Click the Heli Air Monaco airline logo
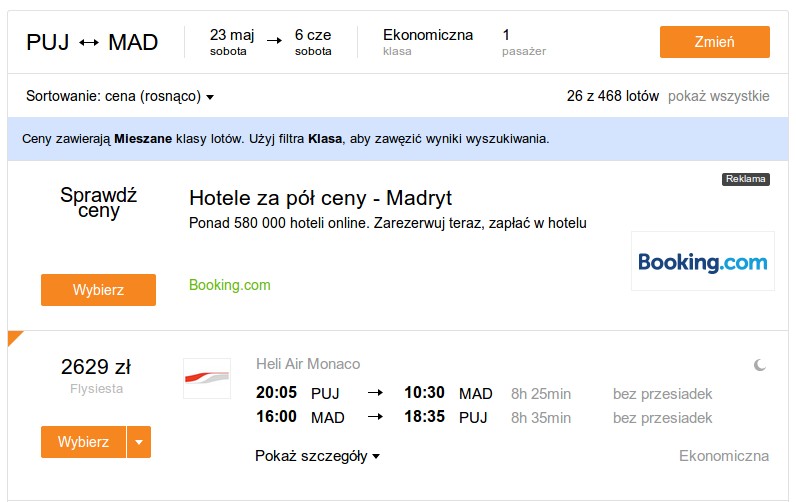The image size is (796, 502). point(207,378)
